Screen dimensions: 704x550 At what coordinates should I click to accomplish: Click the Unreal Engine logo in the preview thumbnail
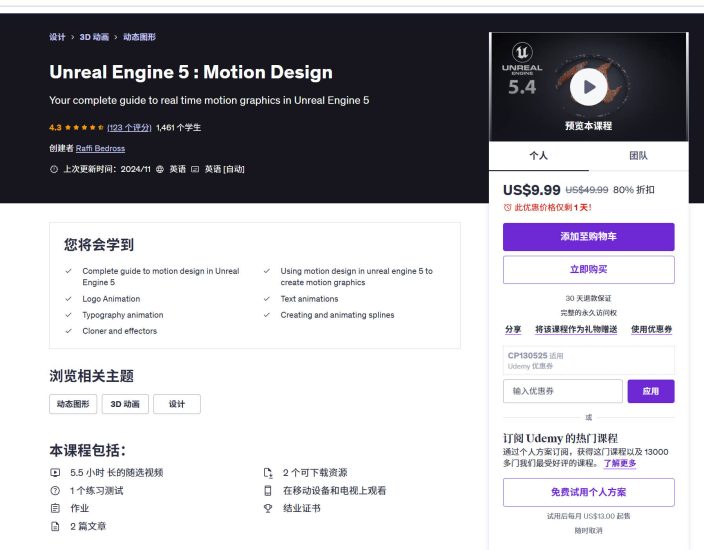[x=522, y=53]
